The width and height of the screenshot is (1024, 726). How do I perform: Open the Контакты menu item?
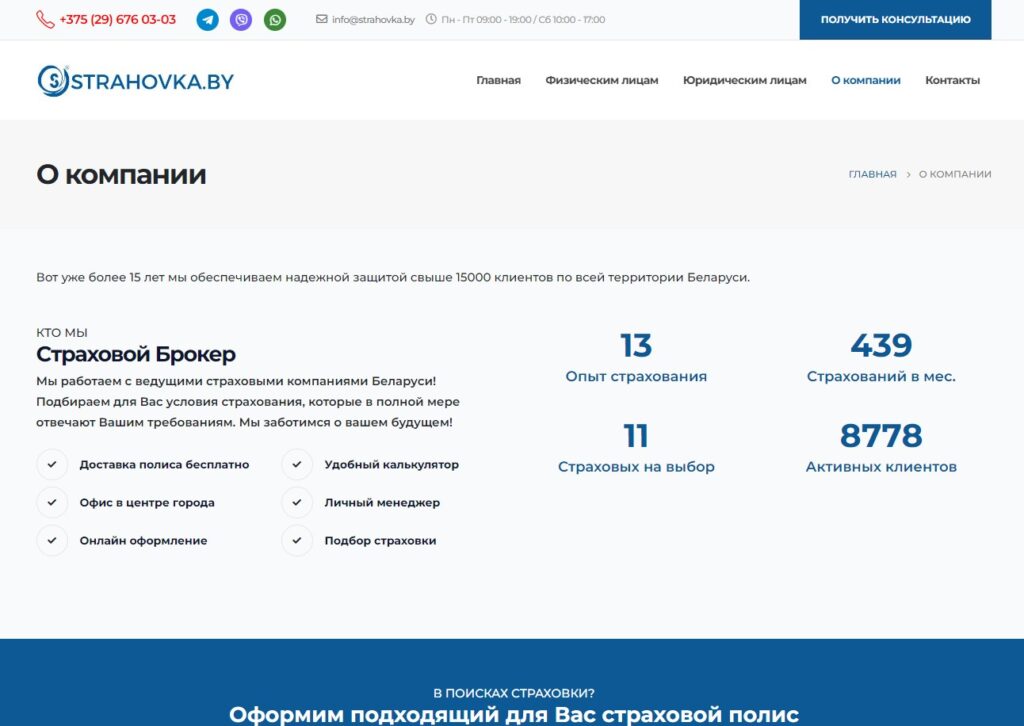point(952,80)
